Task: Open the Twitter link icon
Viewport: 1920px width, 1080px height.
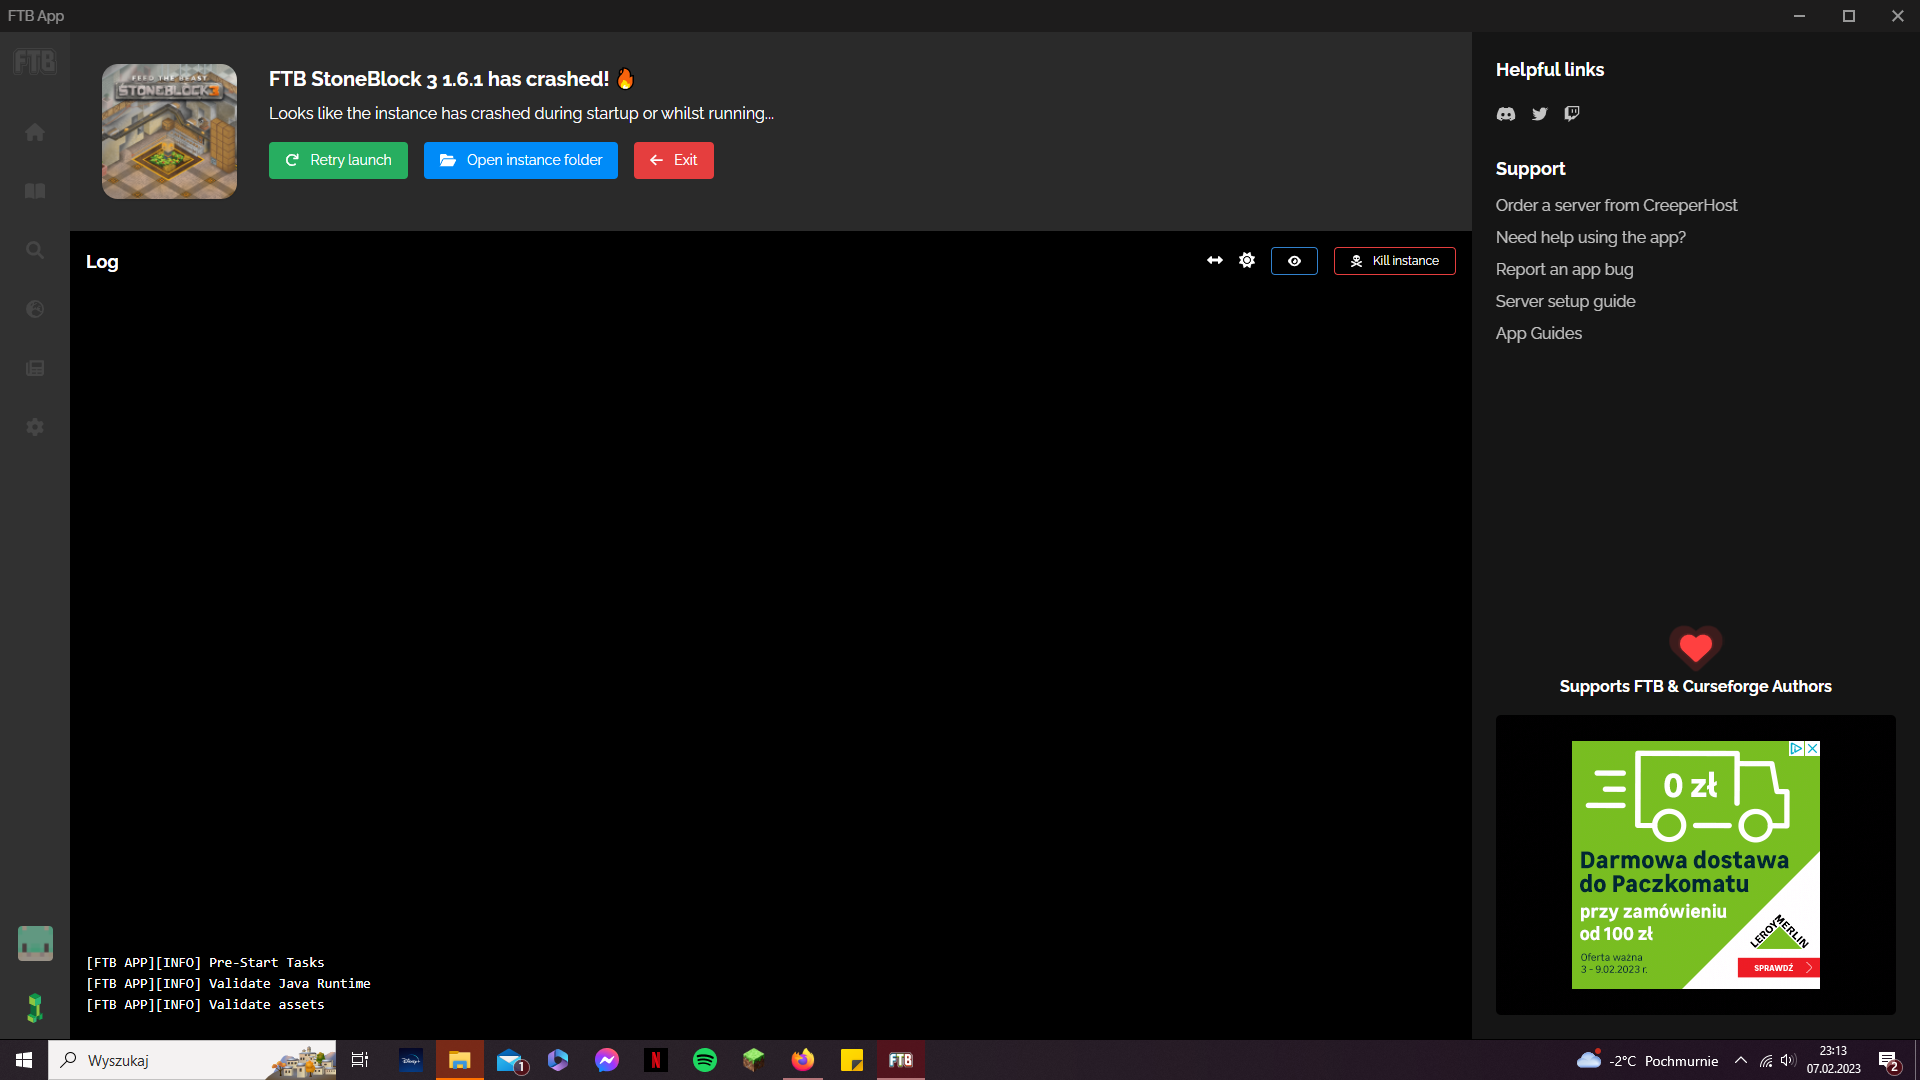Action: tap(1540, 114)
